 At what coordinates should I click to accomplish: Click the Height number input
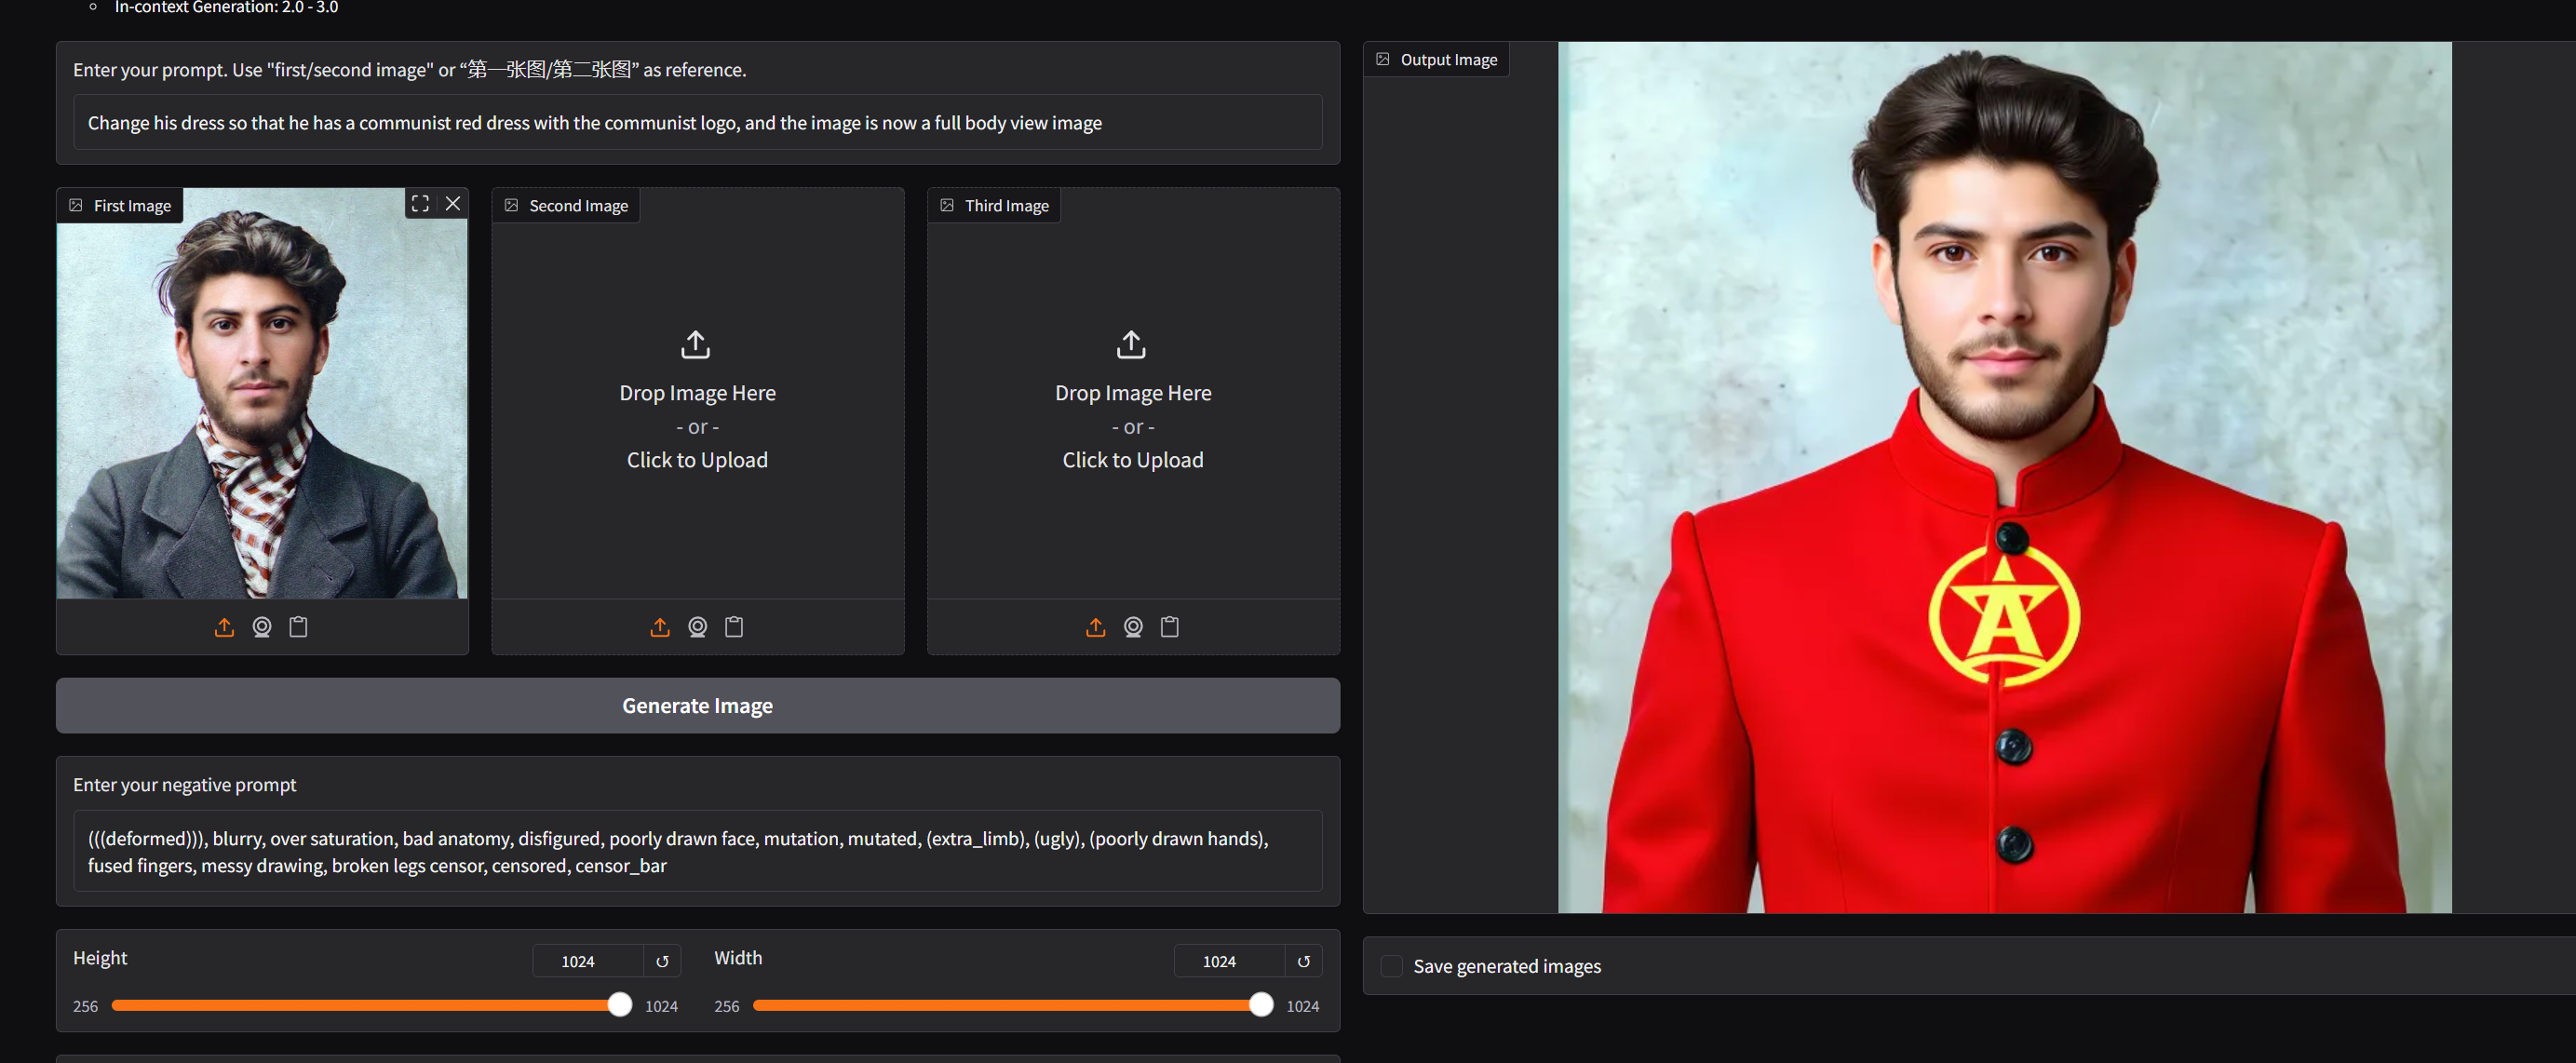[x=588, y=961]
